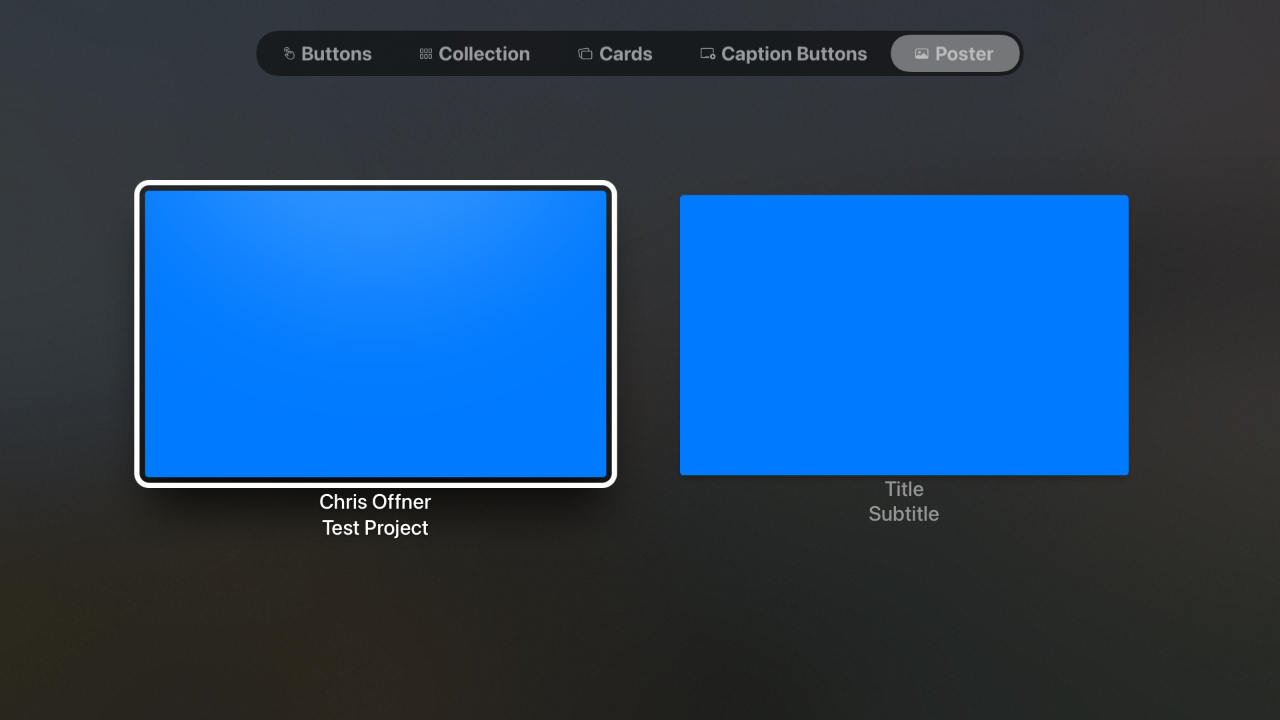Switch to the Buttons tab
Image resolution: width=1280 pixels, height=720 pixels.
pos(336,54)
